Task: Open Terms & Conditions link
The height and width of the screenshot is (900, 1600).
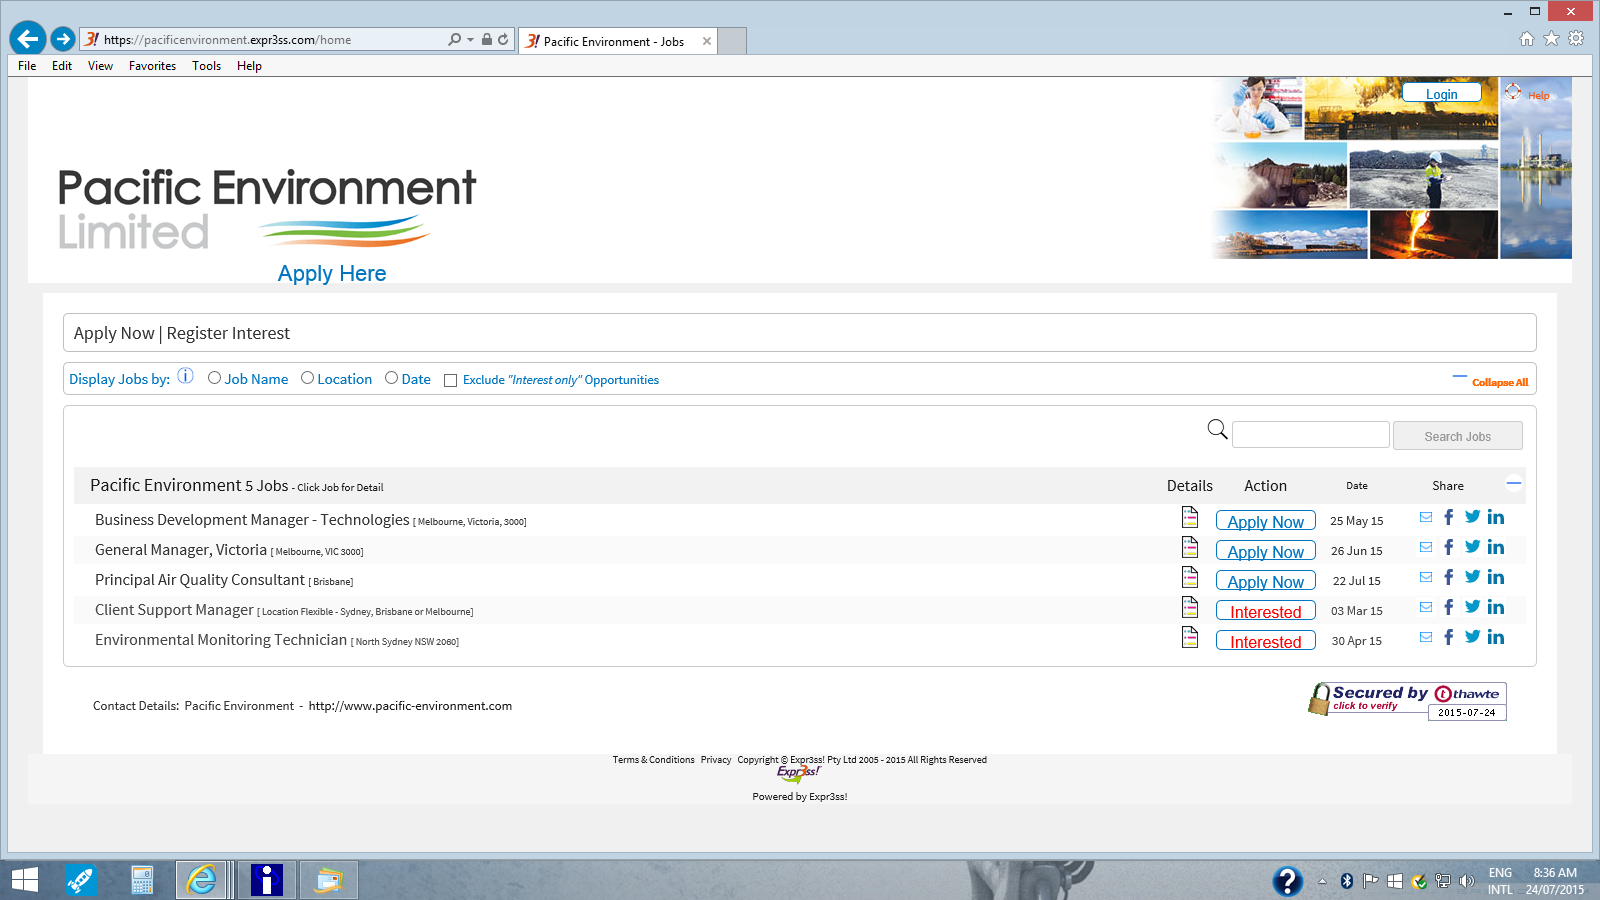Action: [x=653, y=760]
